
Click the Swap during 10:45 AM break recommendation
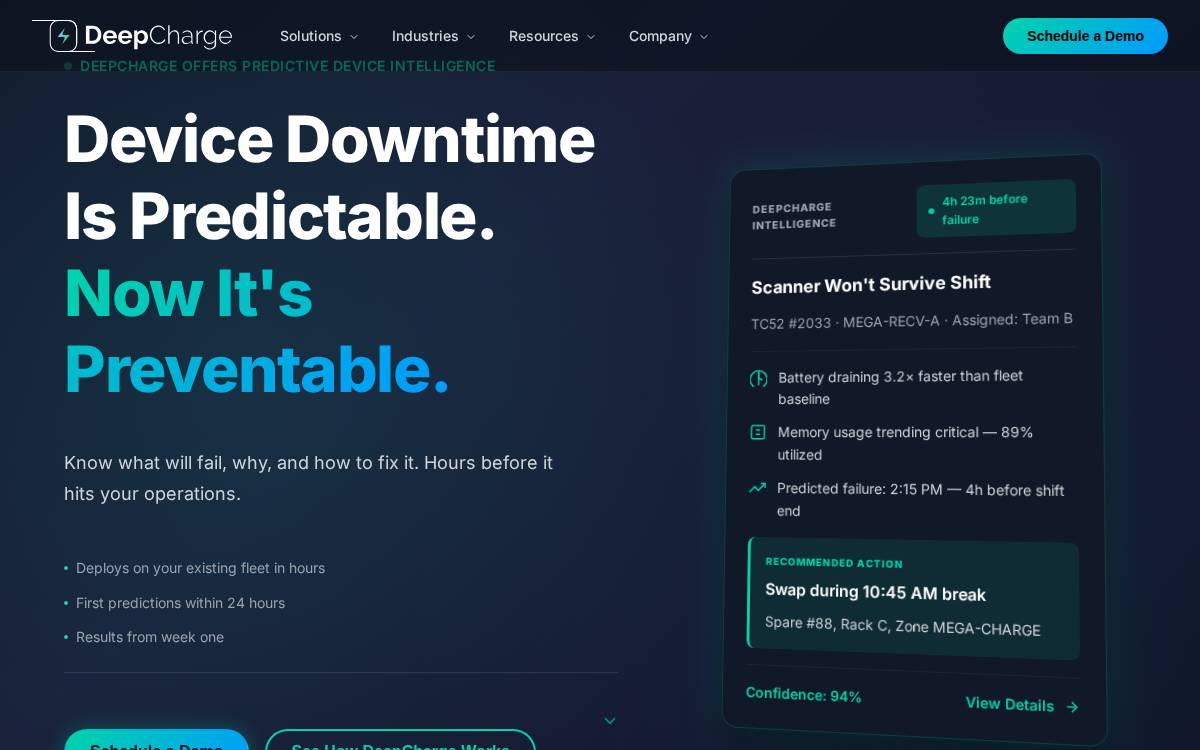tap(875, 592)
